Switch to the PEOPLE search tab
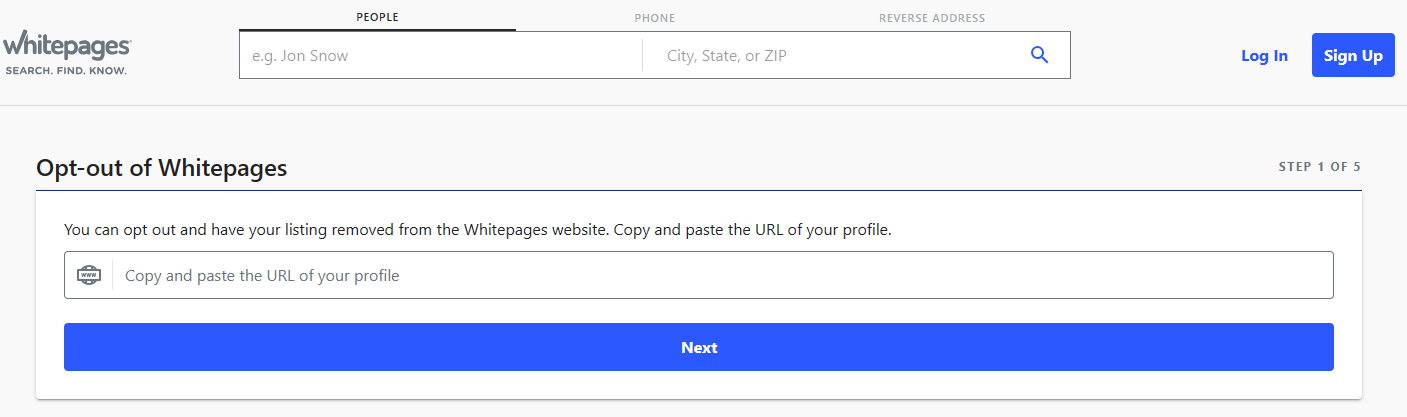Image resolution: width=1407 pixels, height=417 pixels. (x=377, y=17)
